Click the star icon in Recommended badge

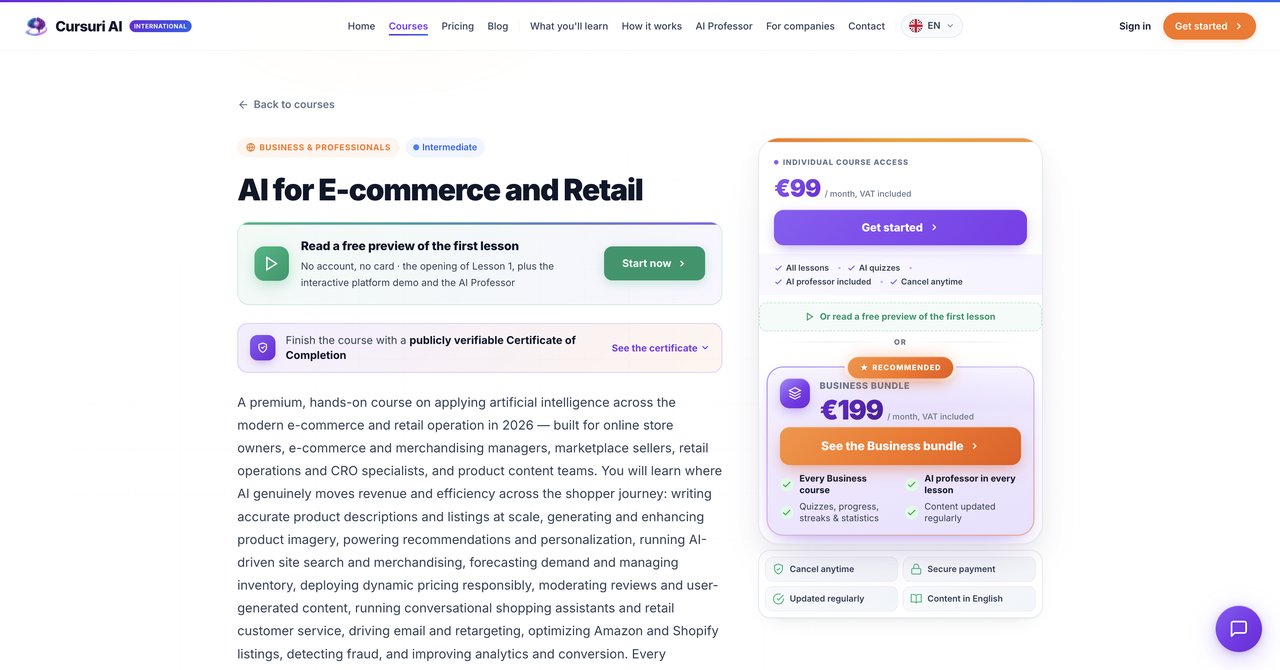tap(864, 368)
